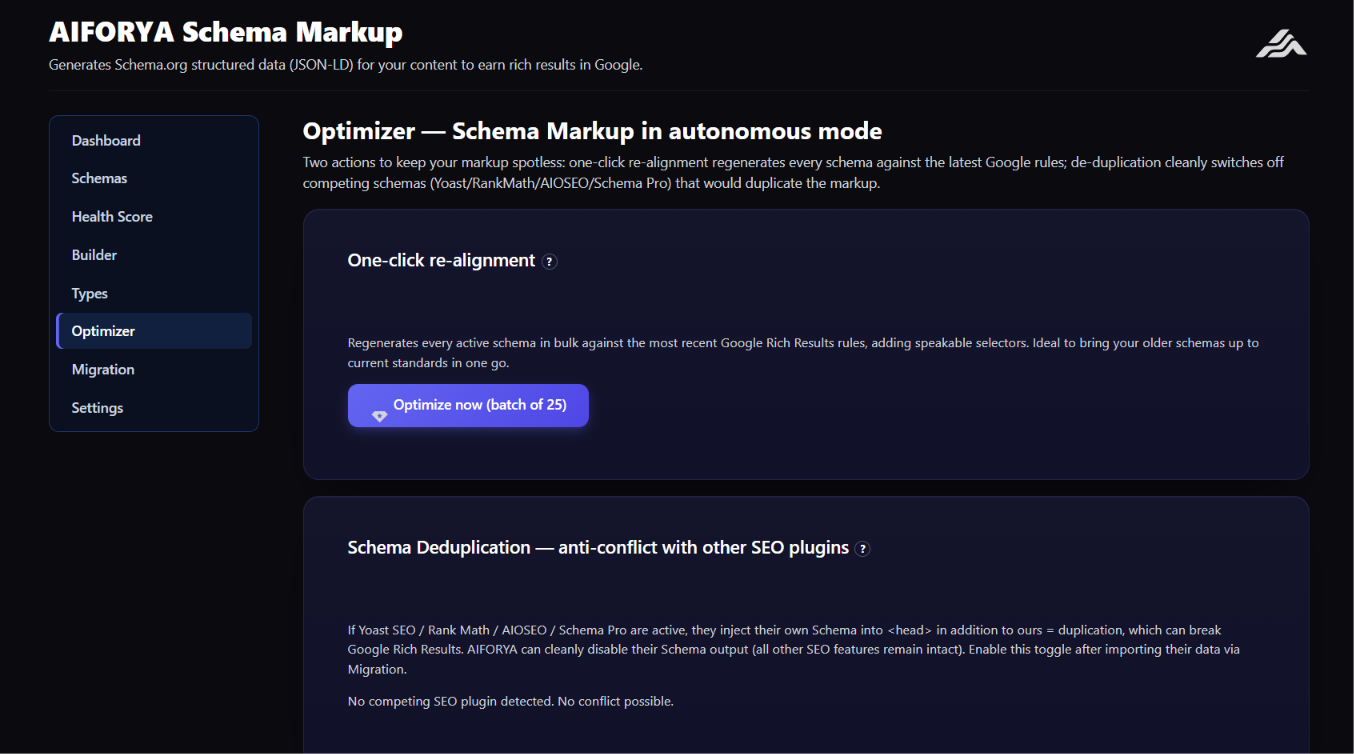Click the diamond icon on Optimize button
Viewport: 1354px width, 754px height.
coord(379,416)
